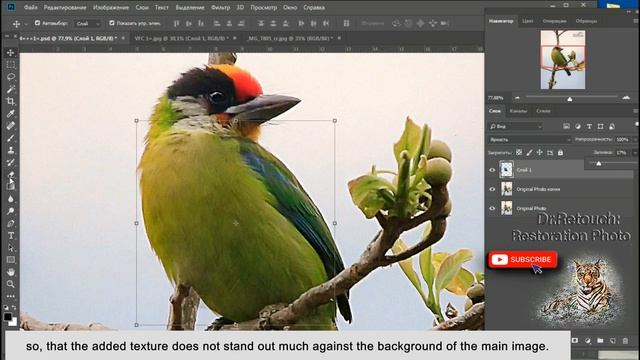640x360 pixels.
Task: Open the Фильтр menu
Action: point(220,7)
